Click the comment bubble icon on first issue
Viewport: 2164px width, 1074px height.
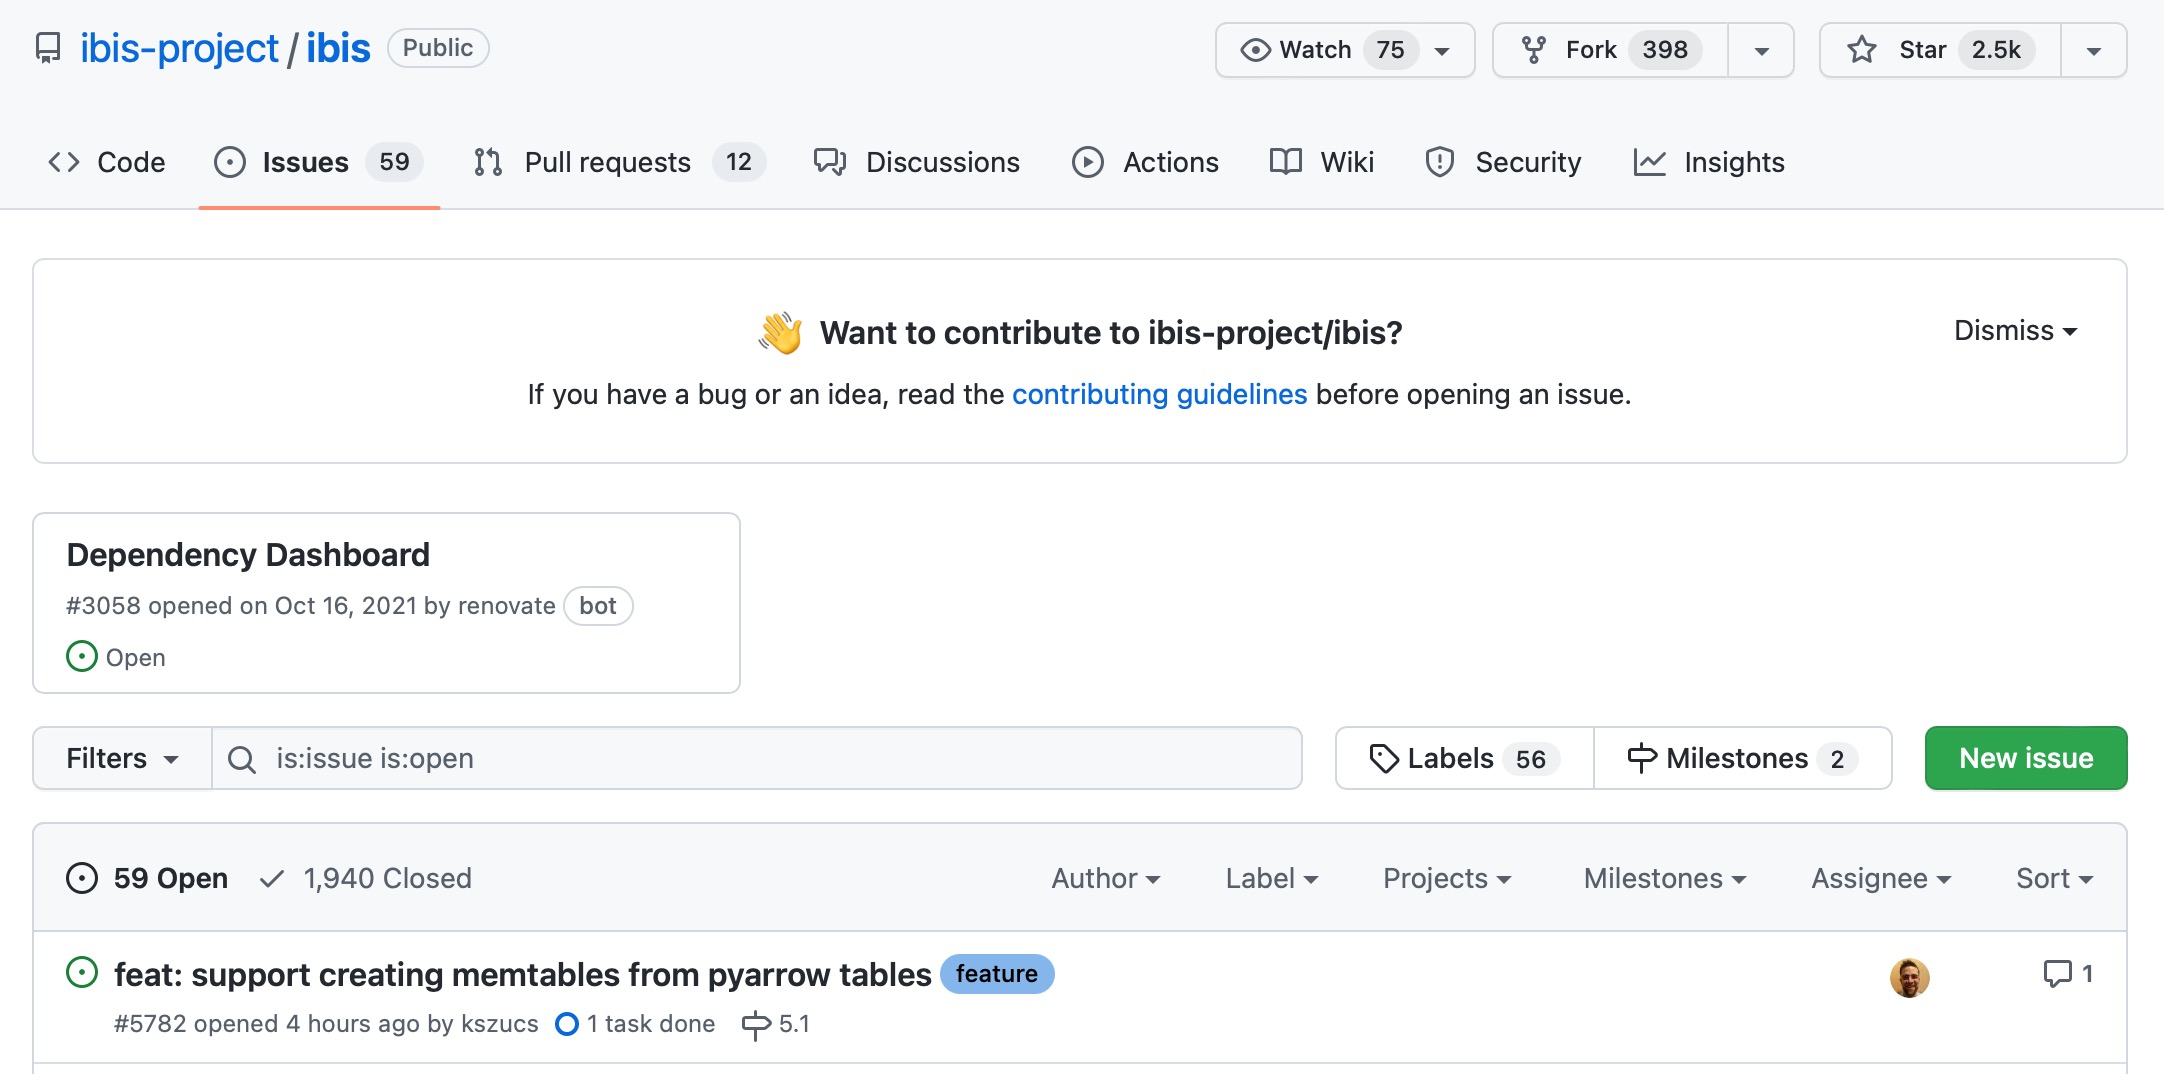coord(2057,974)
